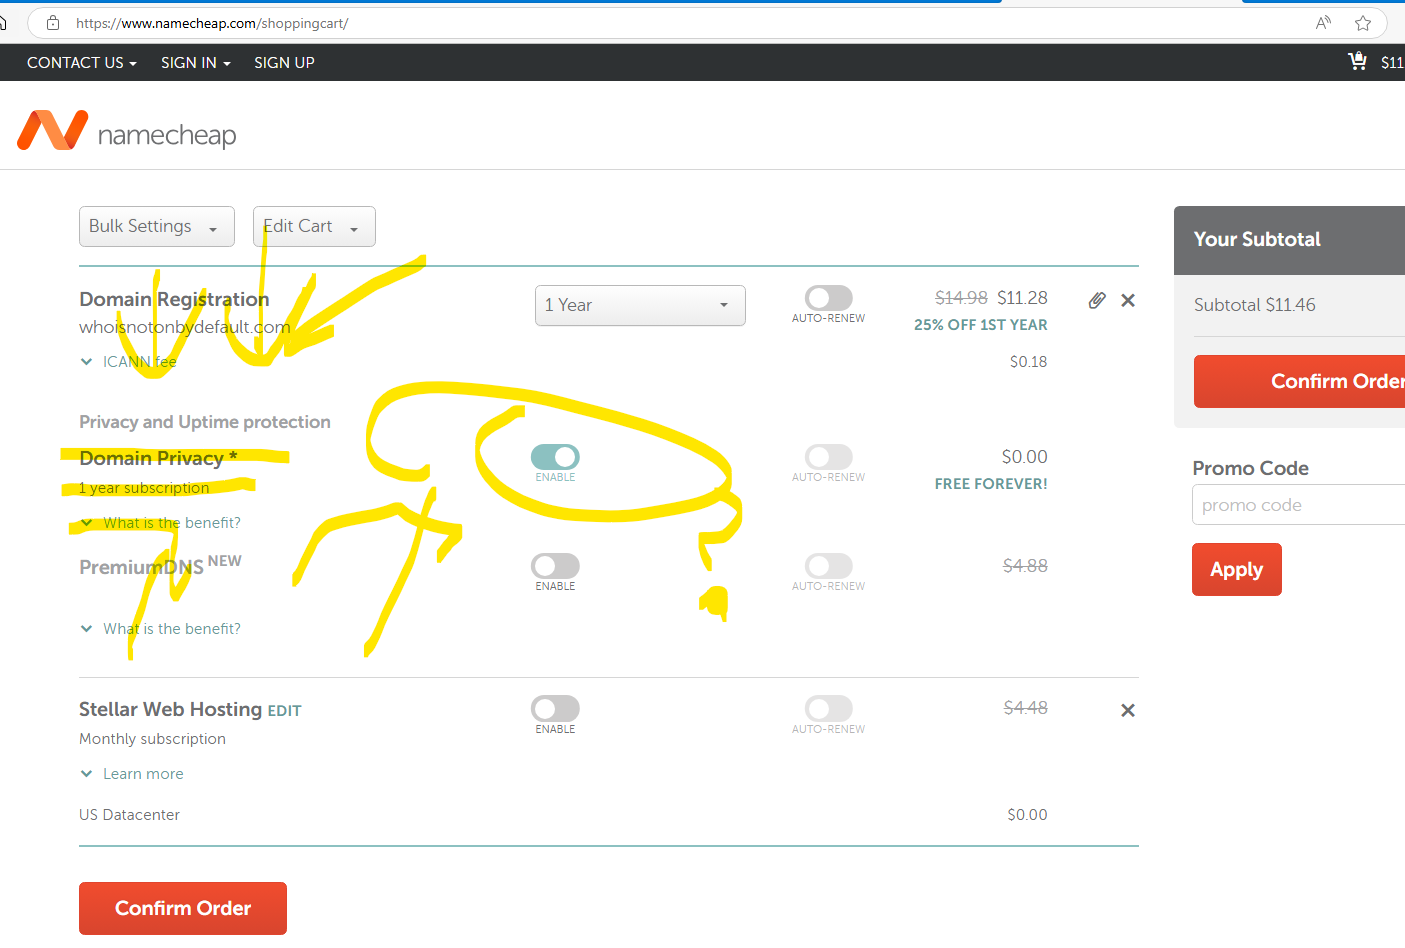
Task: Click the cart total amount in header
Action: 1392,62
